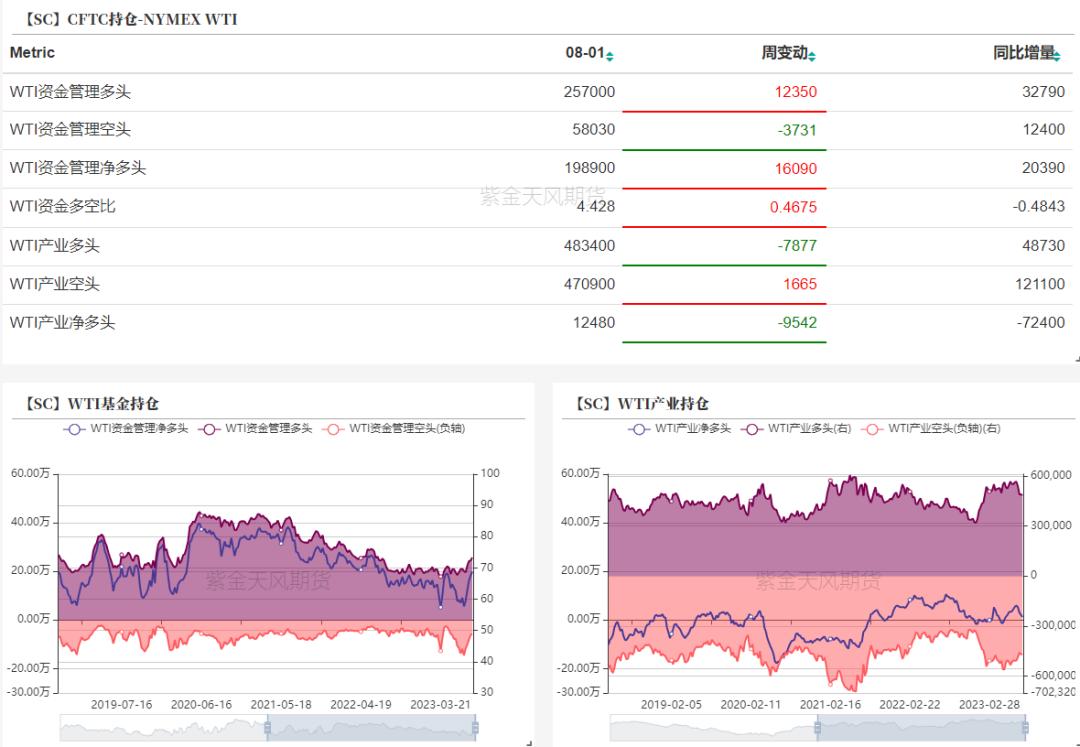Click the WTI资金多空比 row label
The image size is (1080, 747).
tap(62, 206)
